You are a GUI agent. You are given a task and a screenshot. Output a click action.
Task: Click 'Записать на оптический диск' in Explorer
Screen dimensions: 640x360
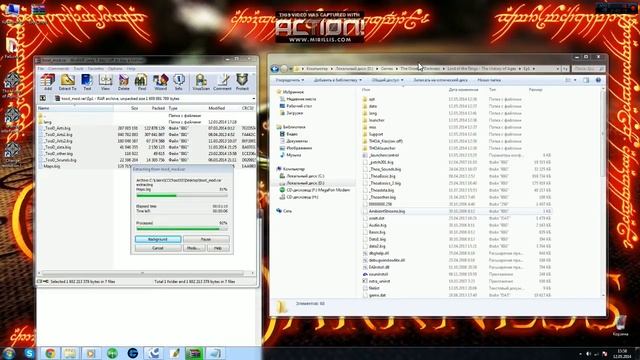tap(440, 80)
